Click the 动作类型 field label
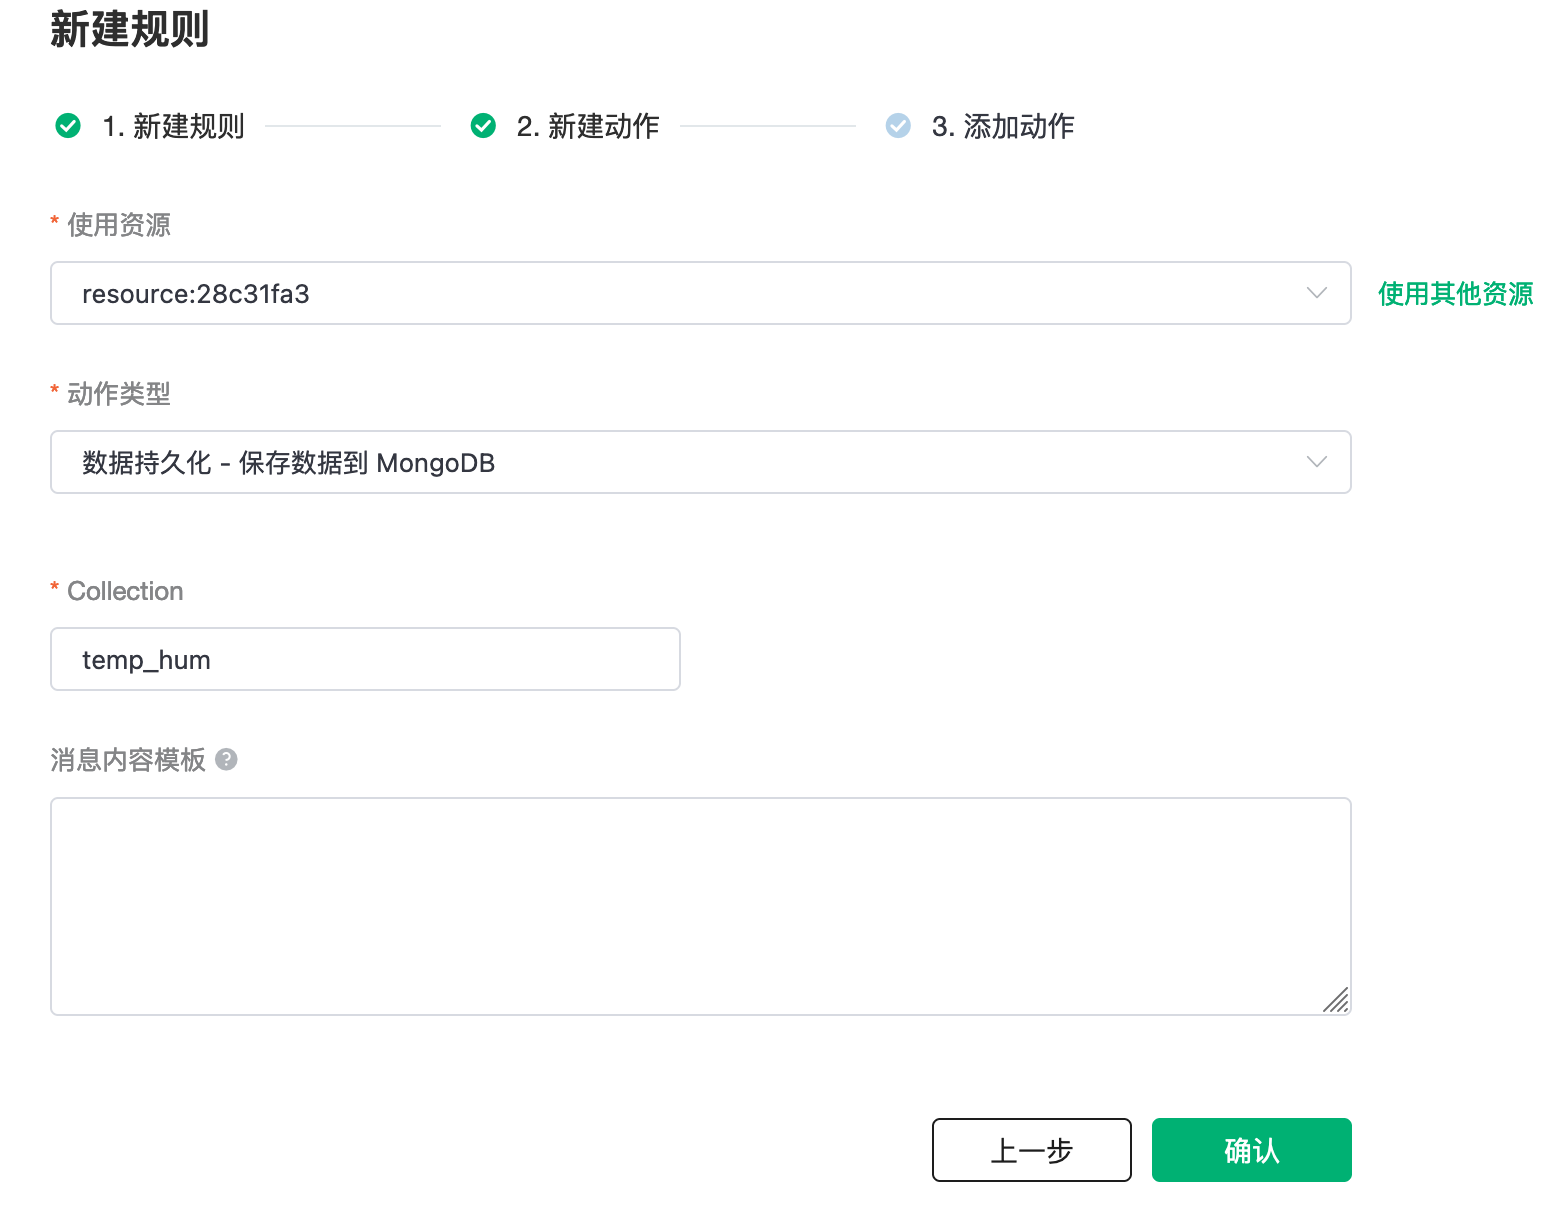Image resolution: width=1562 pixels, height=1218 pixels. [x=119, y=394]
